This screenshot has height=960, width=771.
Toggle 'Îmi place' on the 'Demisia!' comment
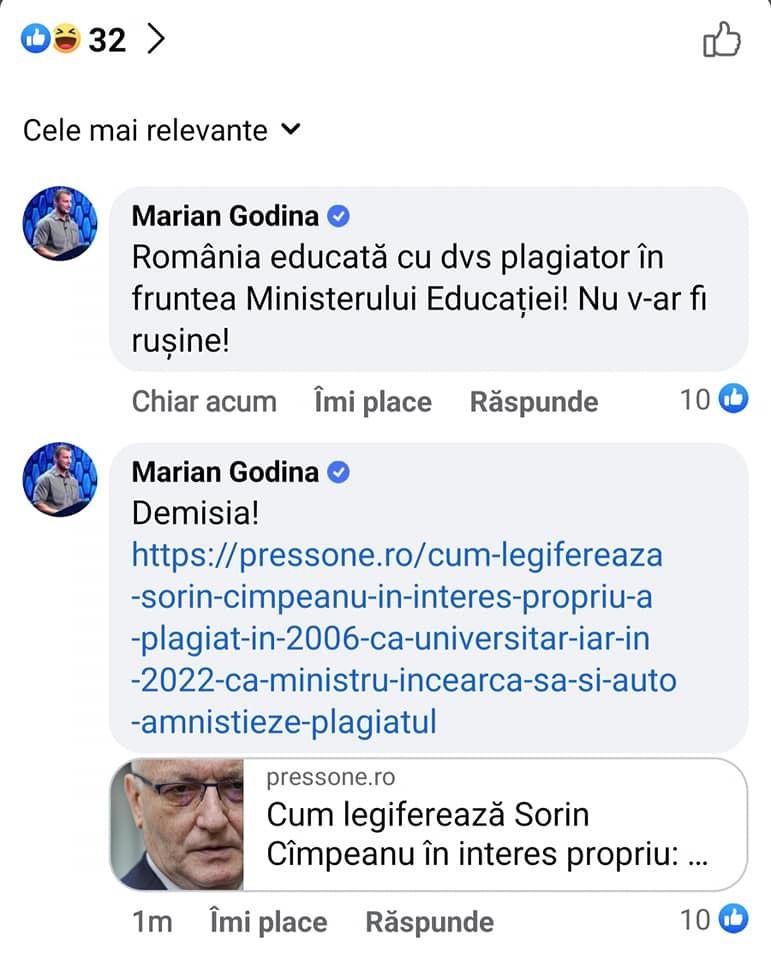pos(268,921)
